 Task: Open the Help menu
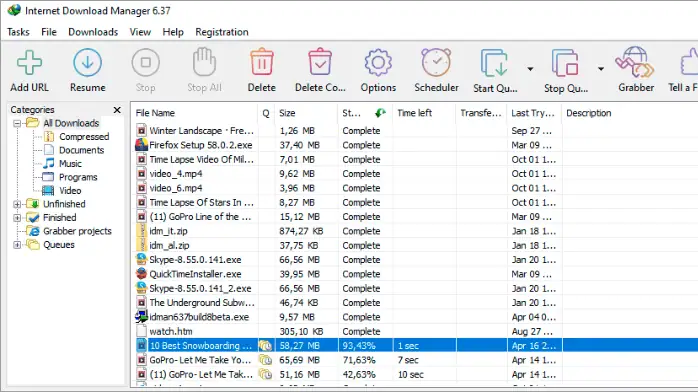[173, 32]
